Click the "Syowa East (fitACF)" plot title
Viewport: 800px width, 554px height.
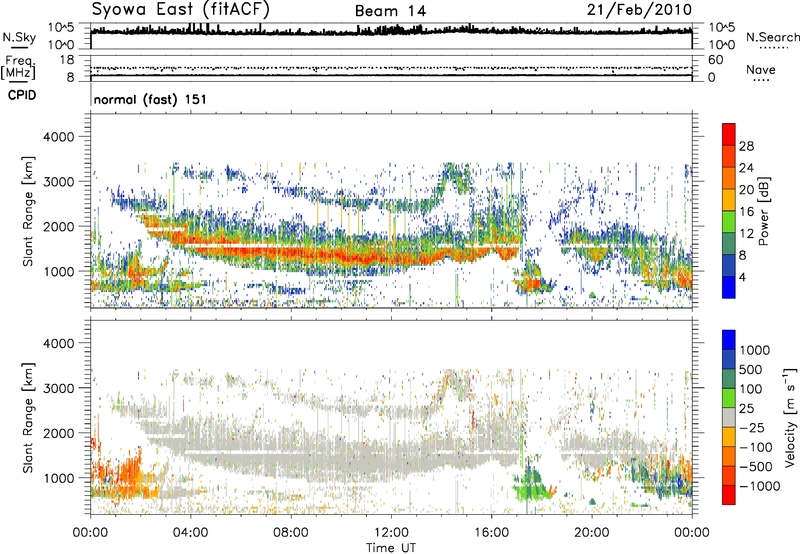pos(181,10)
